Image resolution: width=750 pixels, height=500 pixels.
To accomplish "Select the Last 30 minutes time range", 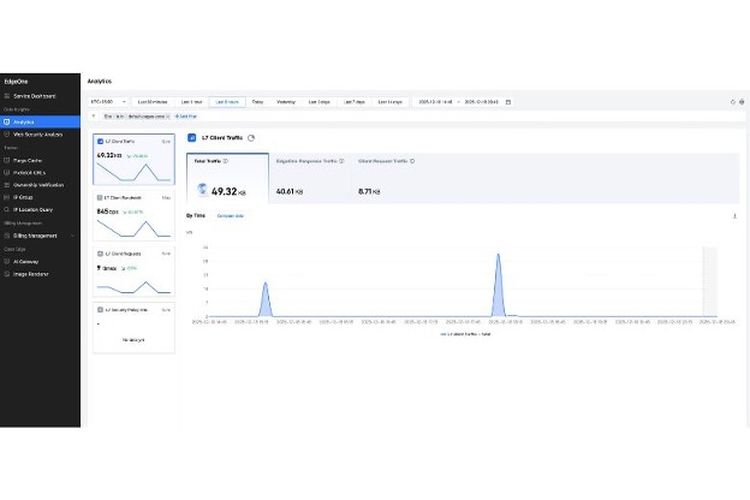I will 153,102.
